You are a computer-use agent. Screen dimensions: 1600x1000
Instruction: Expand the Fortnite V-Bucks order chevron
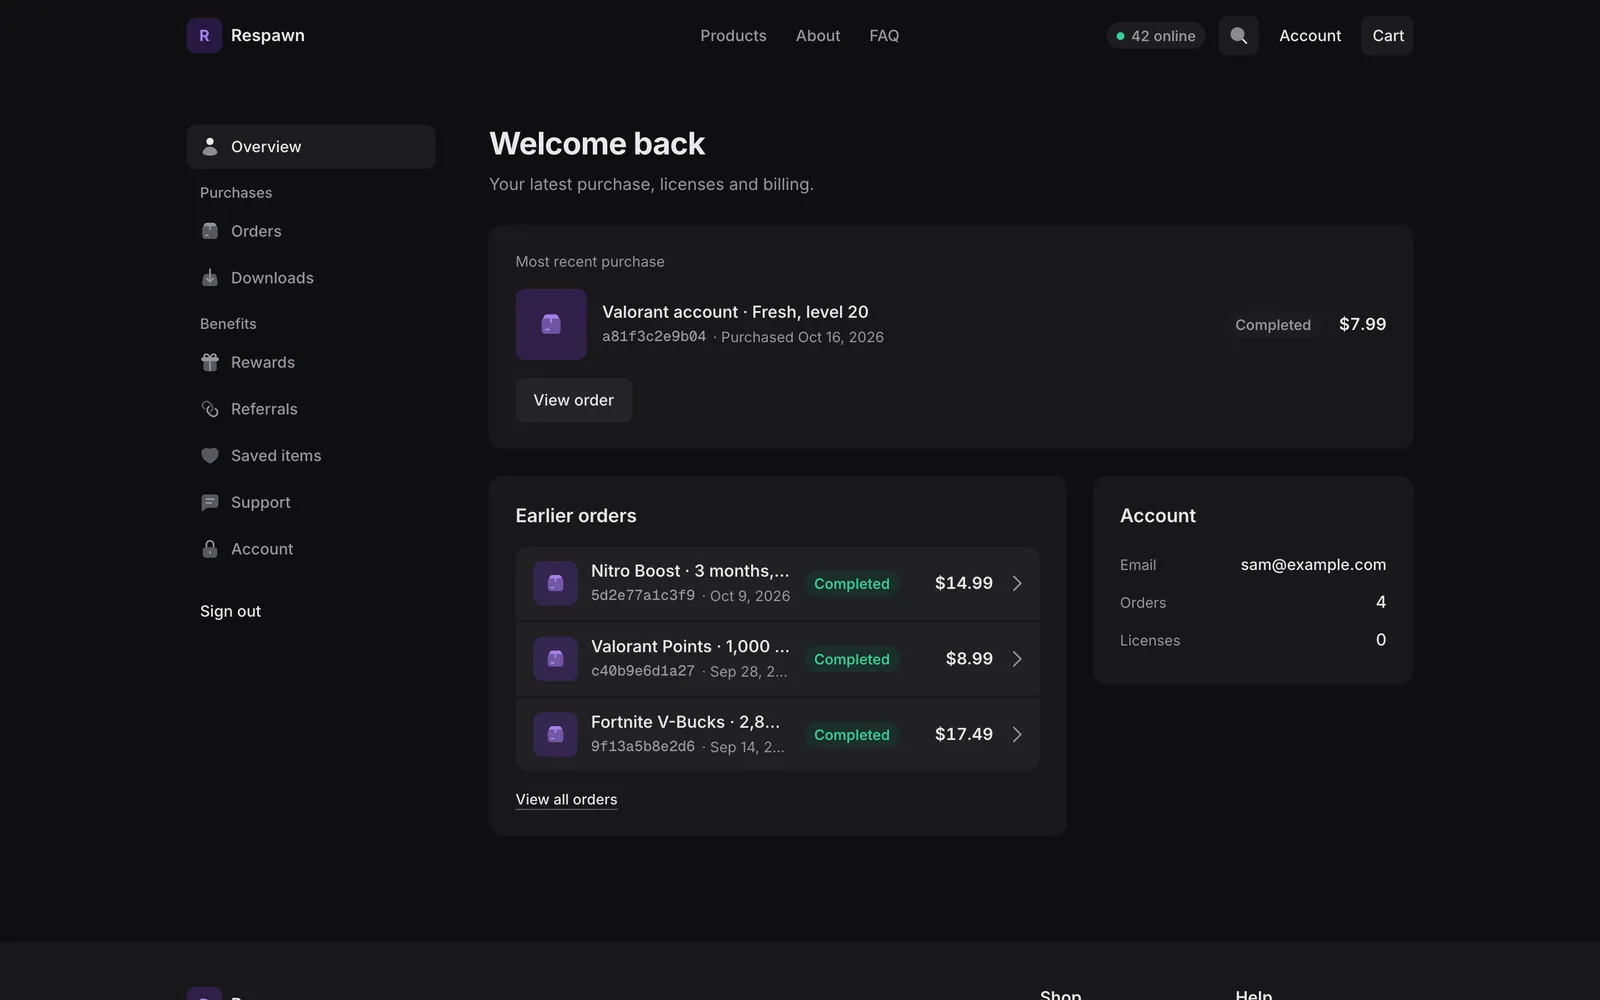(x=1017, y=734)
